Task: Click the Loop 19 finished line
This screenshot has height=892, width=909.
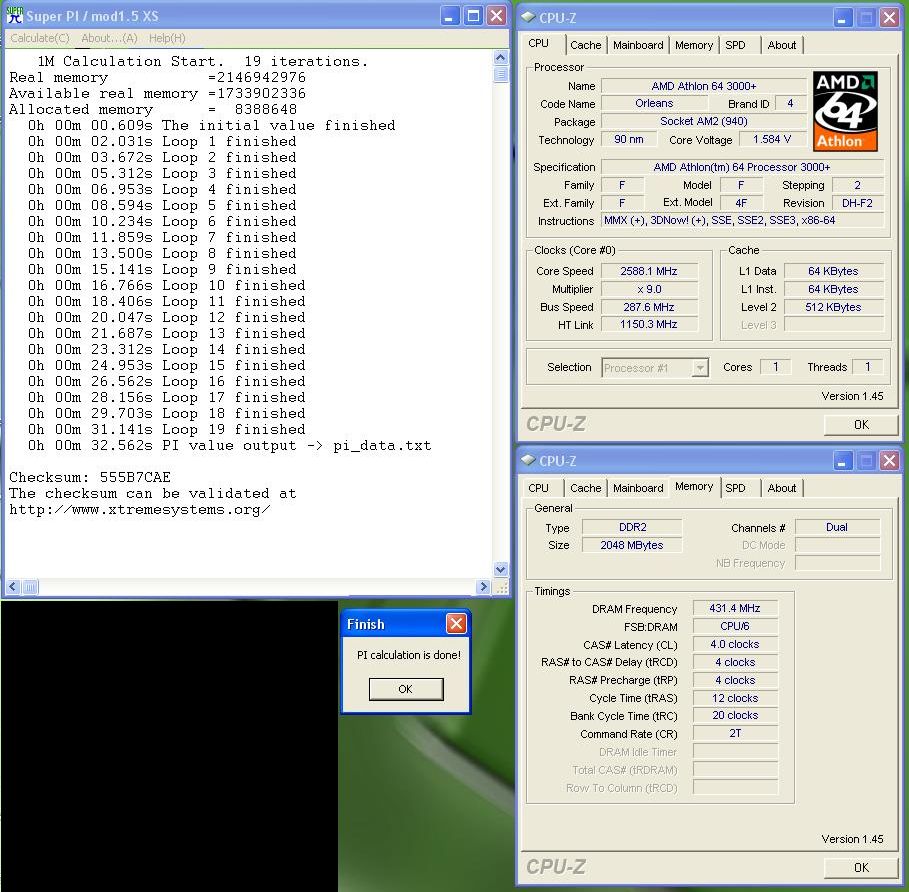Action: [x=166, y=429]
